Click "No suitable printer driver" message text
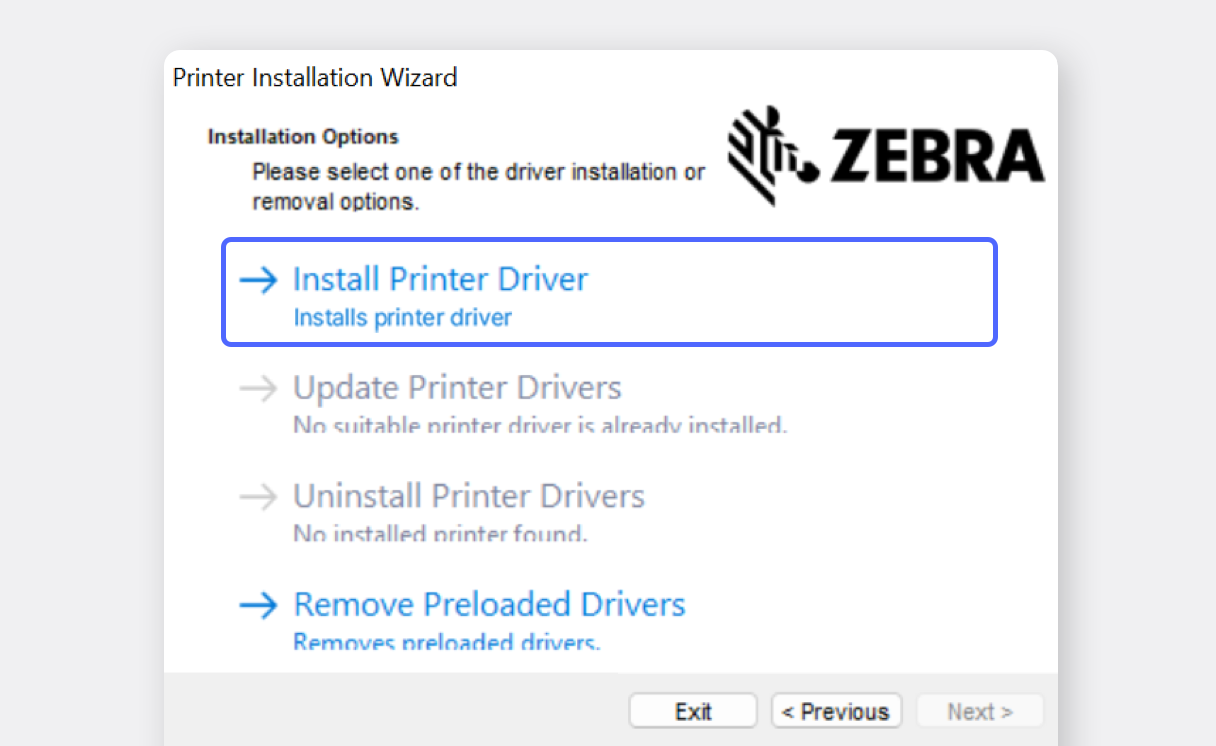Viewport: 1216px width, 746px height. tap(540, 425)
